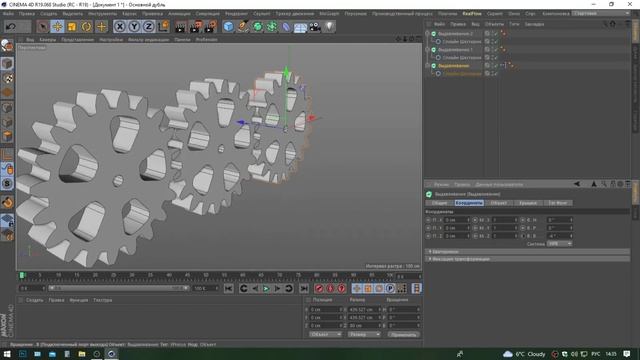Viewport: 640px width, 360px height.
Task: Click the green play button
Action: point(266,289)
